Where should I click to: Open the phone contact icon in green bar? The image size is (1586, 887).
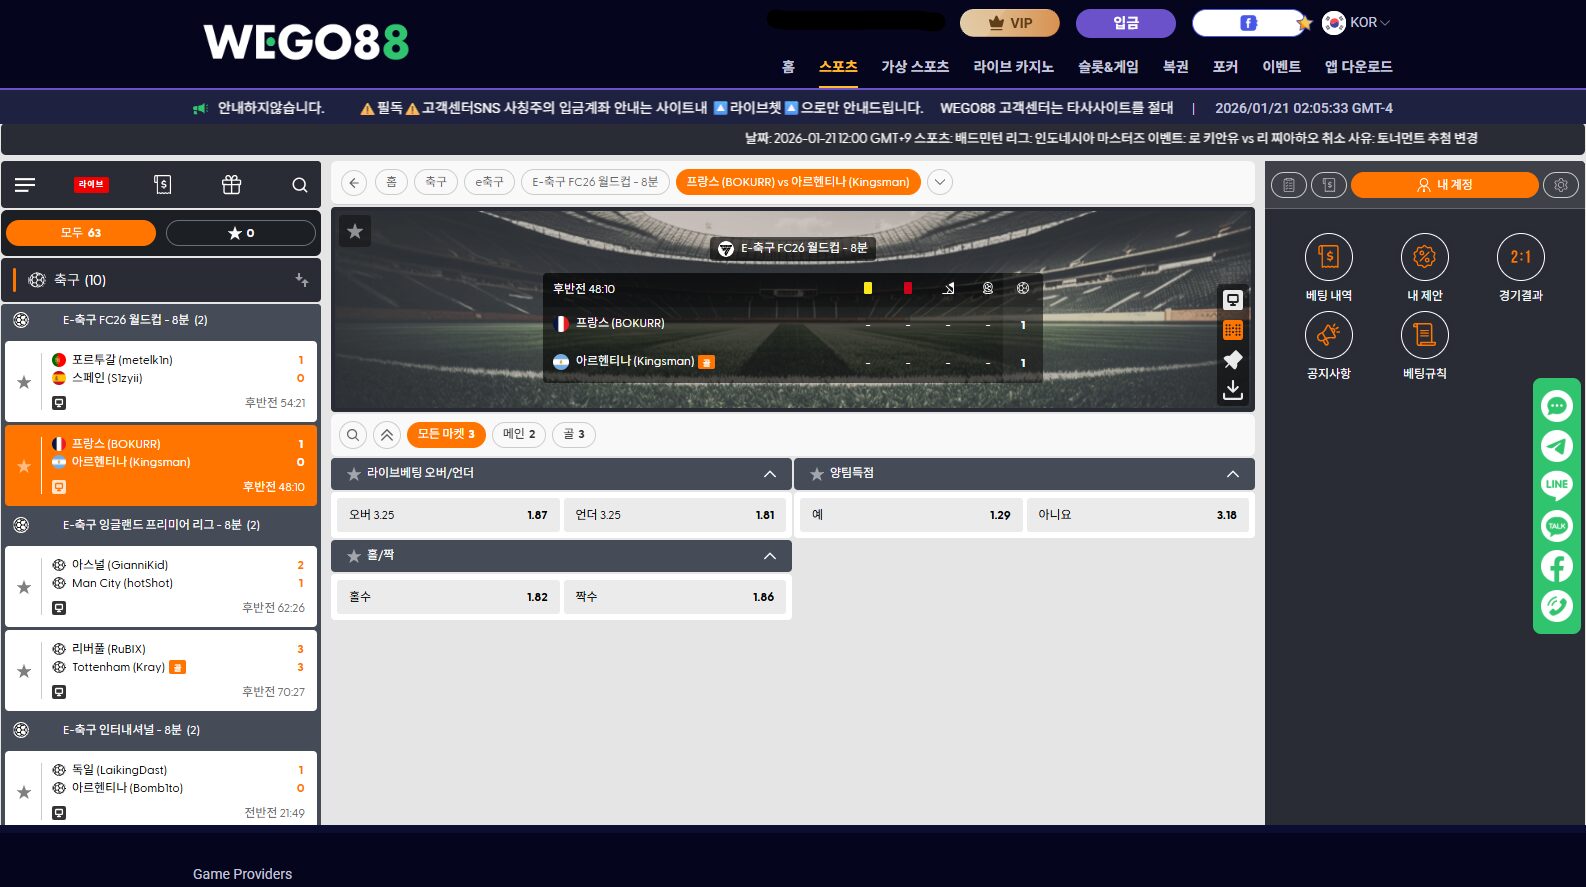(1557, 606)
